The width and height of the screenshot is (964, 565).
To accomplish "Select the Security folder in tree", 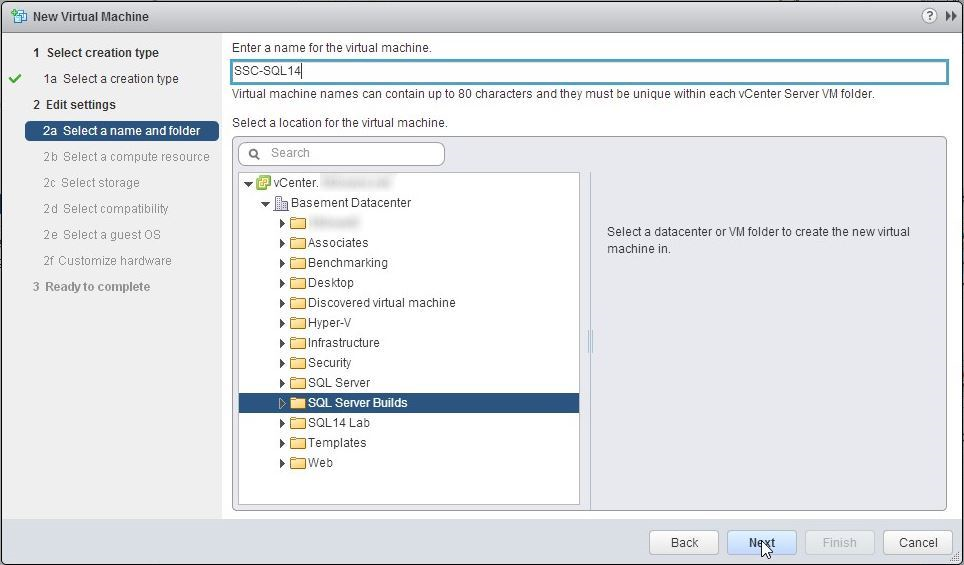I will coord(329,363).
